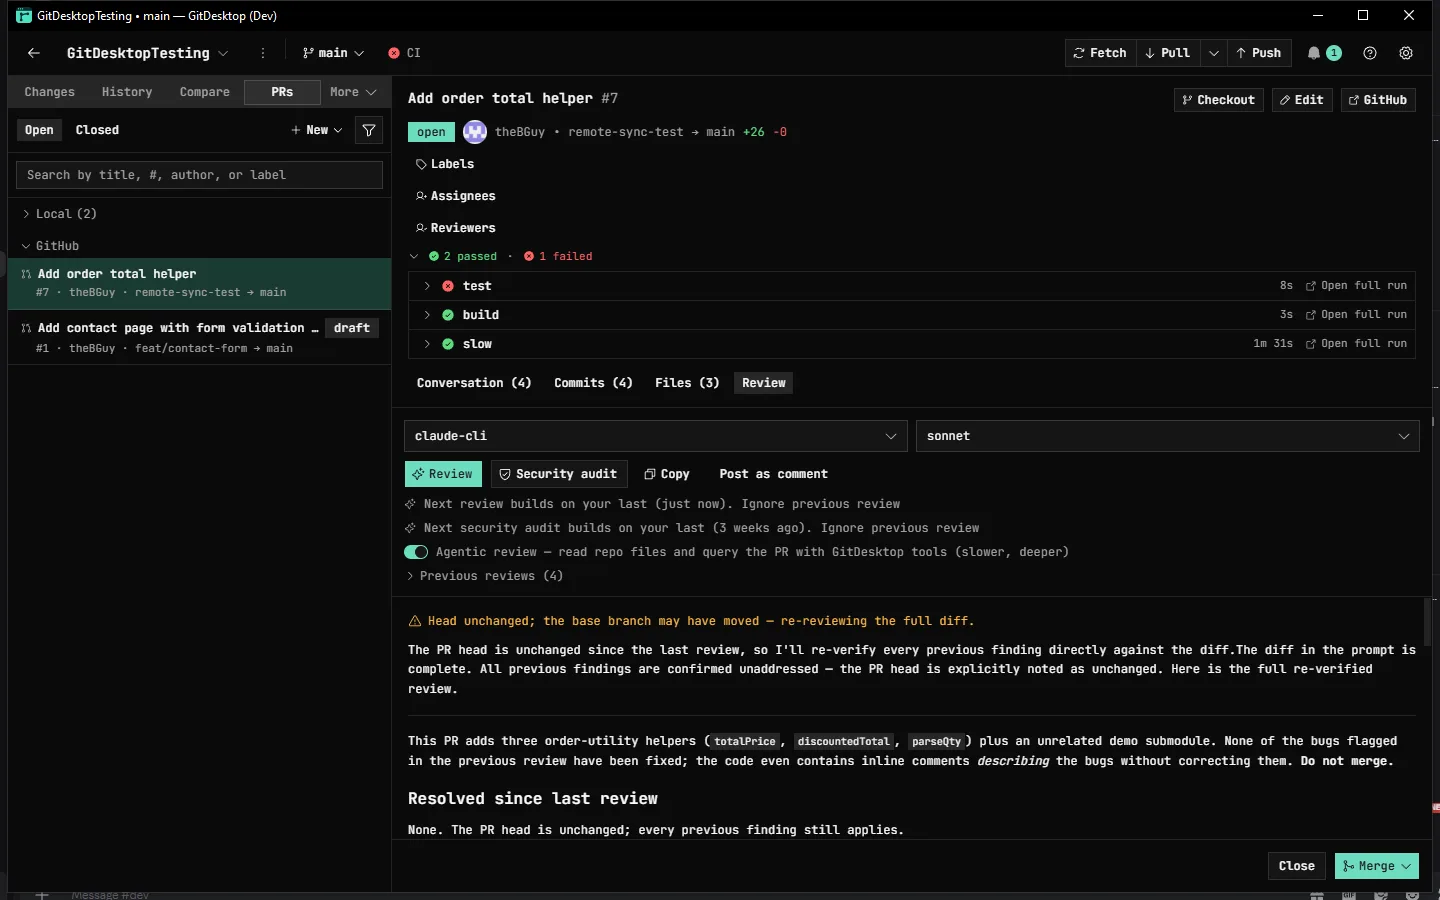Click the green passed icon on slow
The width and height of the screenshot is (1440, 900).
[448, 344]
